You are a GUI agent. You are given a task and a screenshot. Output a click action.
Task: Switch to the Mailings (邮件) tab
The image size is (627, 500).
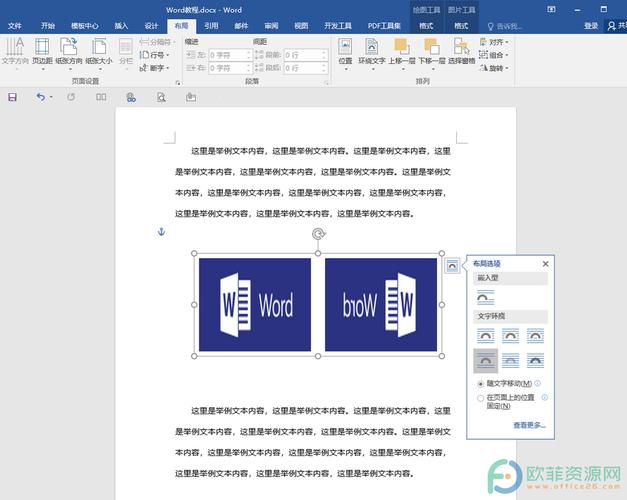(241, 26)
